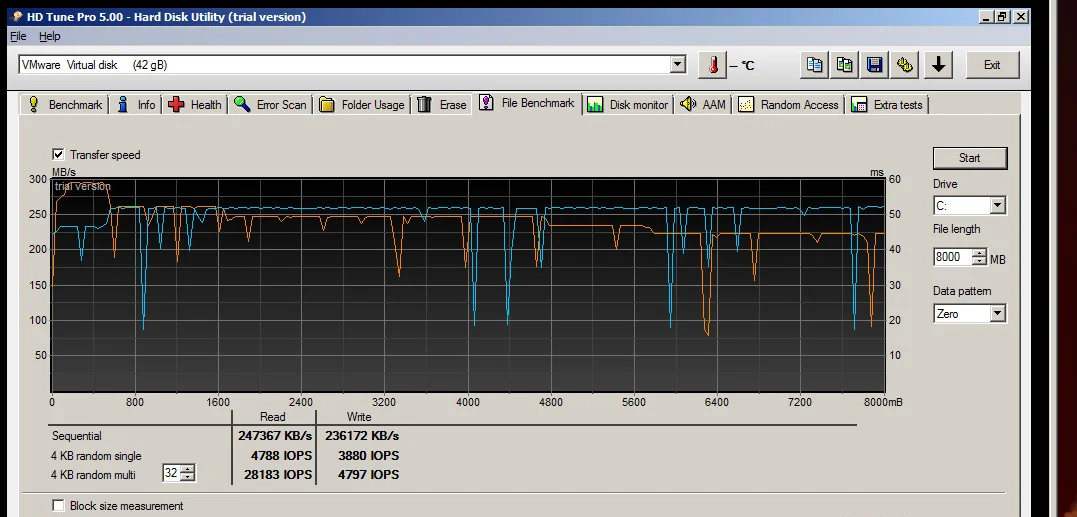Open the Data pattern Zero dropdown
The height and width of the screenshot is (517, 1077).
pos(997,314)
